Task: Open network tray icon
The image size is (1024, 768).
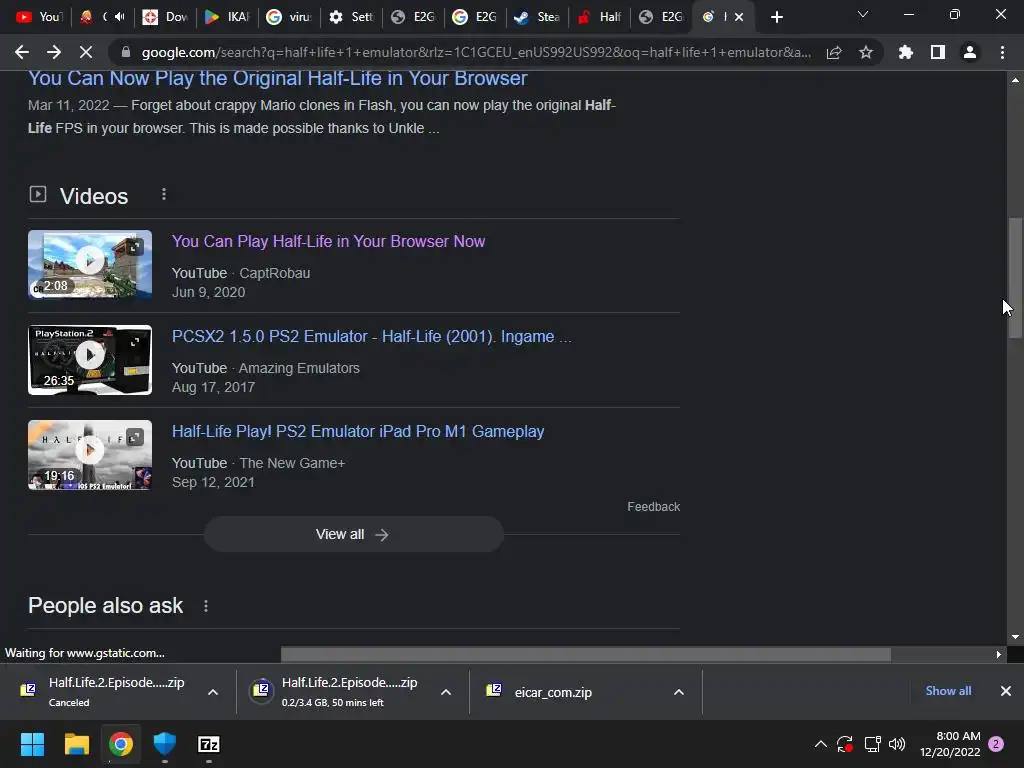Action: click(x=872, y=744)
